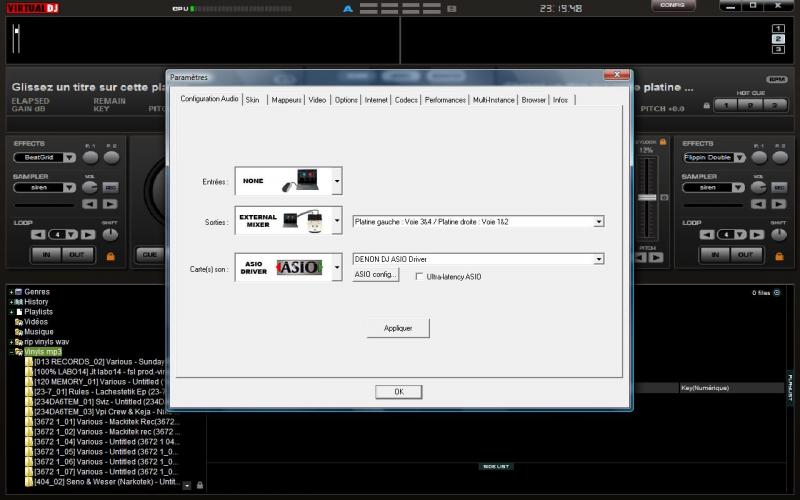This screenshot has height=500, width=800.
Task: Open the Performances tab
Action: coord(445,100)
